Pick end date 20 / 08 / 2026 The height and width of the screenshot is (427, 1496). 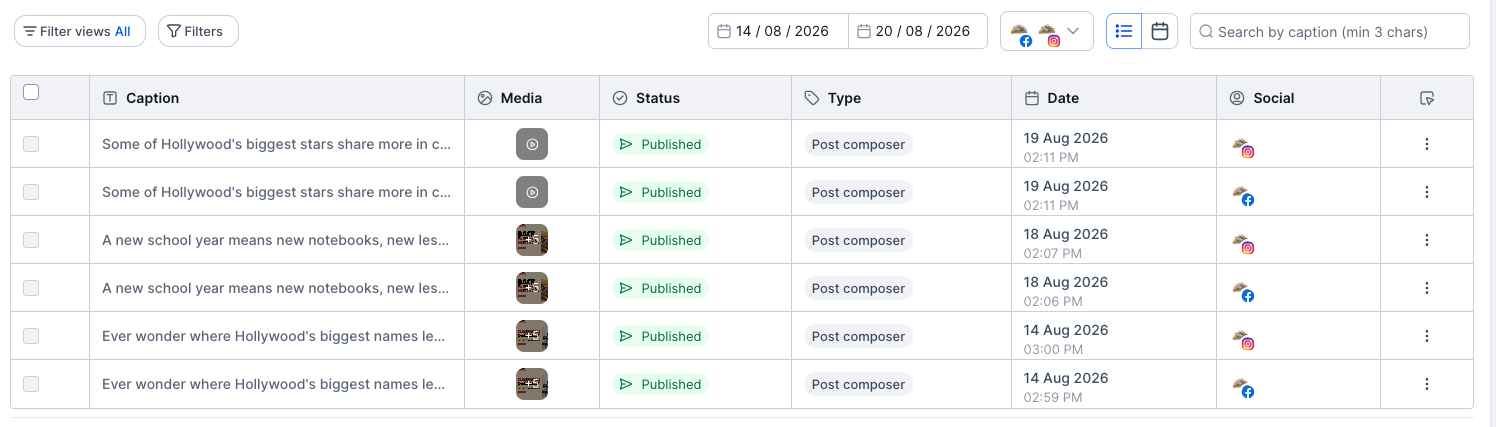918,31
